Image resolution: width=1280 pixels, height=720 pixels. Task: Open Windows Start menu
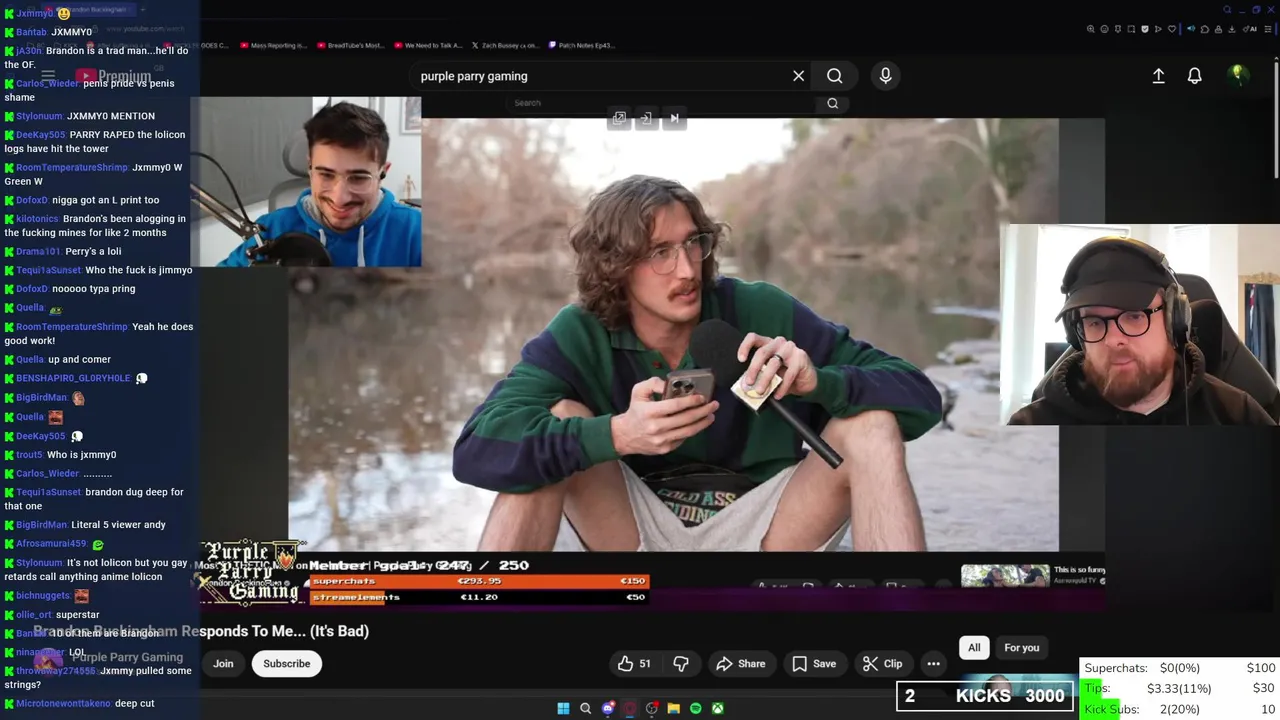[563, 708]
